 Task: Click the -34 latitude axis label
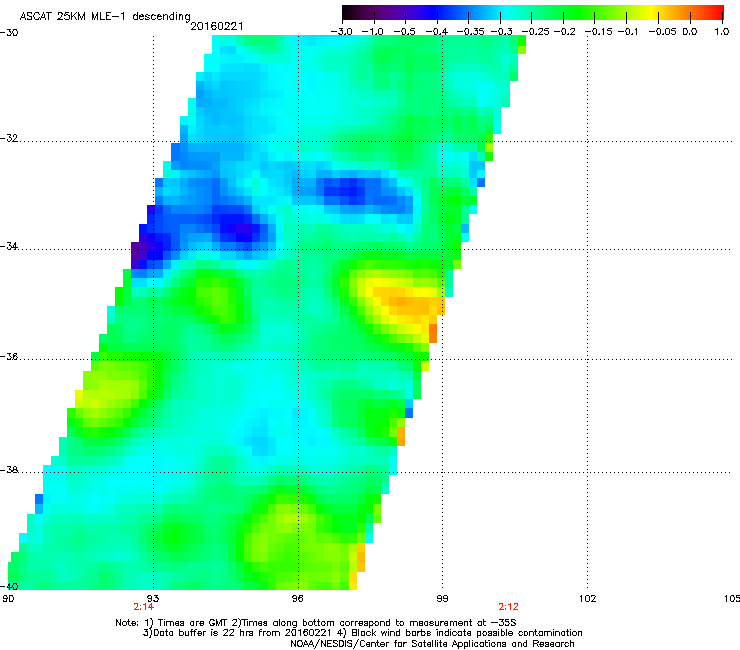coord(9,246)
